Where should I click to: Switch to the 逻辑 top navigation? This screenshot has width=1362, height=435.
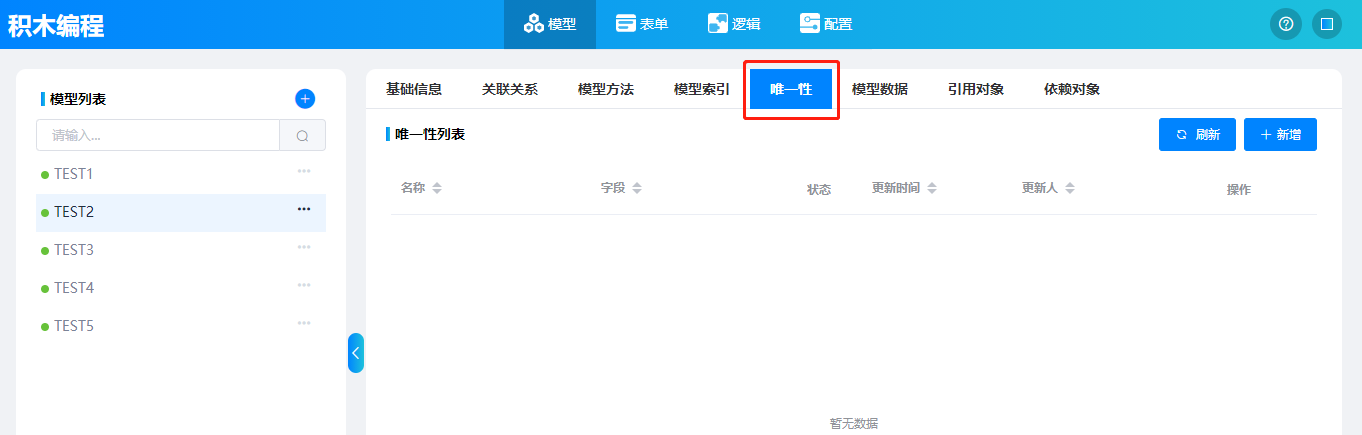point(734,24)
